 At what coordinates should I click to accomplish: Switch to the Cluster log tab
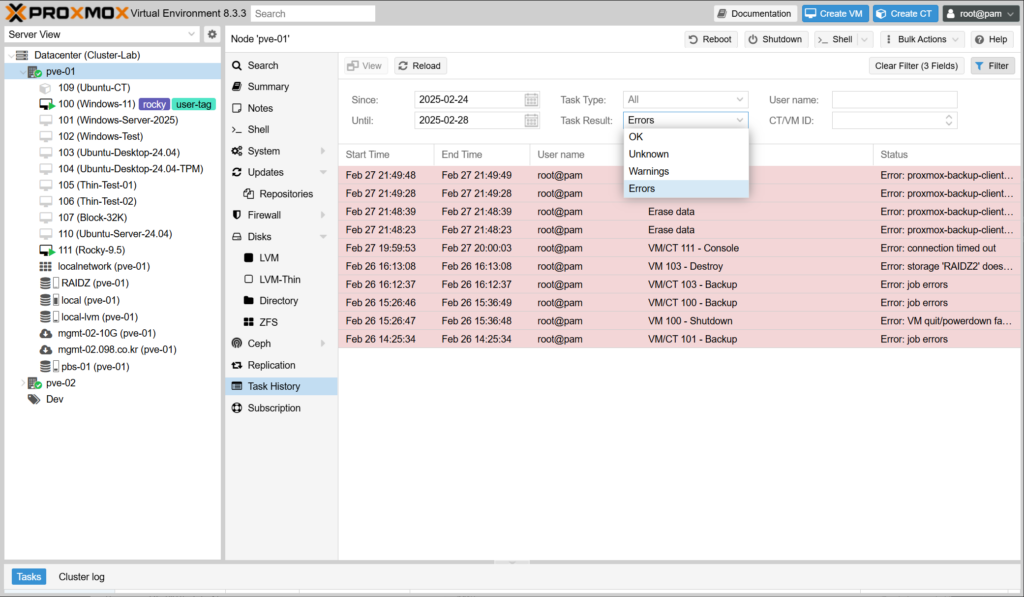click(x=81, y=577)
